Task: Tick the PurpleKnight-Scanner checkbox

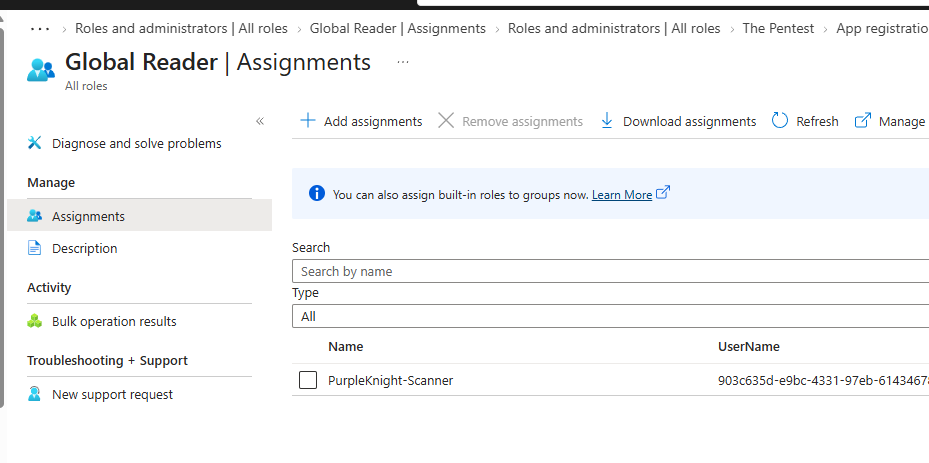Action: coord(308,380)
